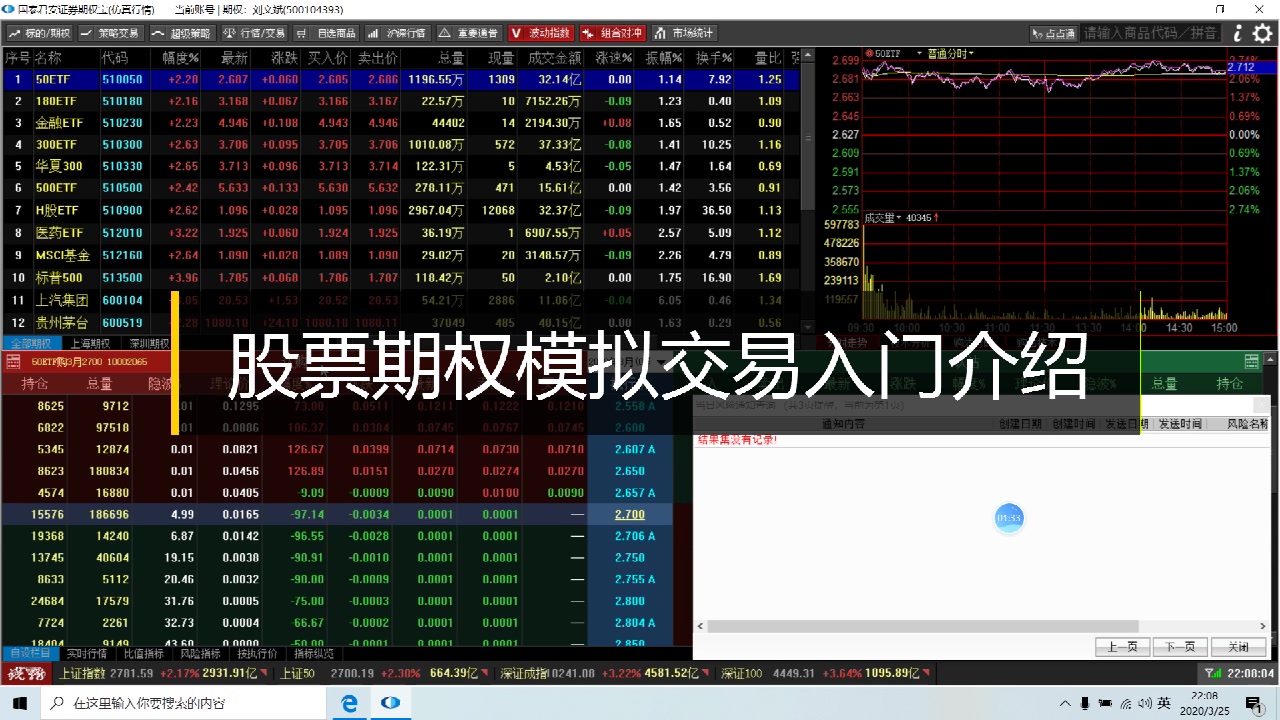Click the green signal strength status icon
This screenshot has height=720, width=1280.
[x=1213, y=674]
